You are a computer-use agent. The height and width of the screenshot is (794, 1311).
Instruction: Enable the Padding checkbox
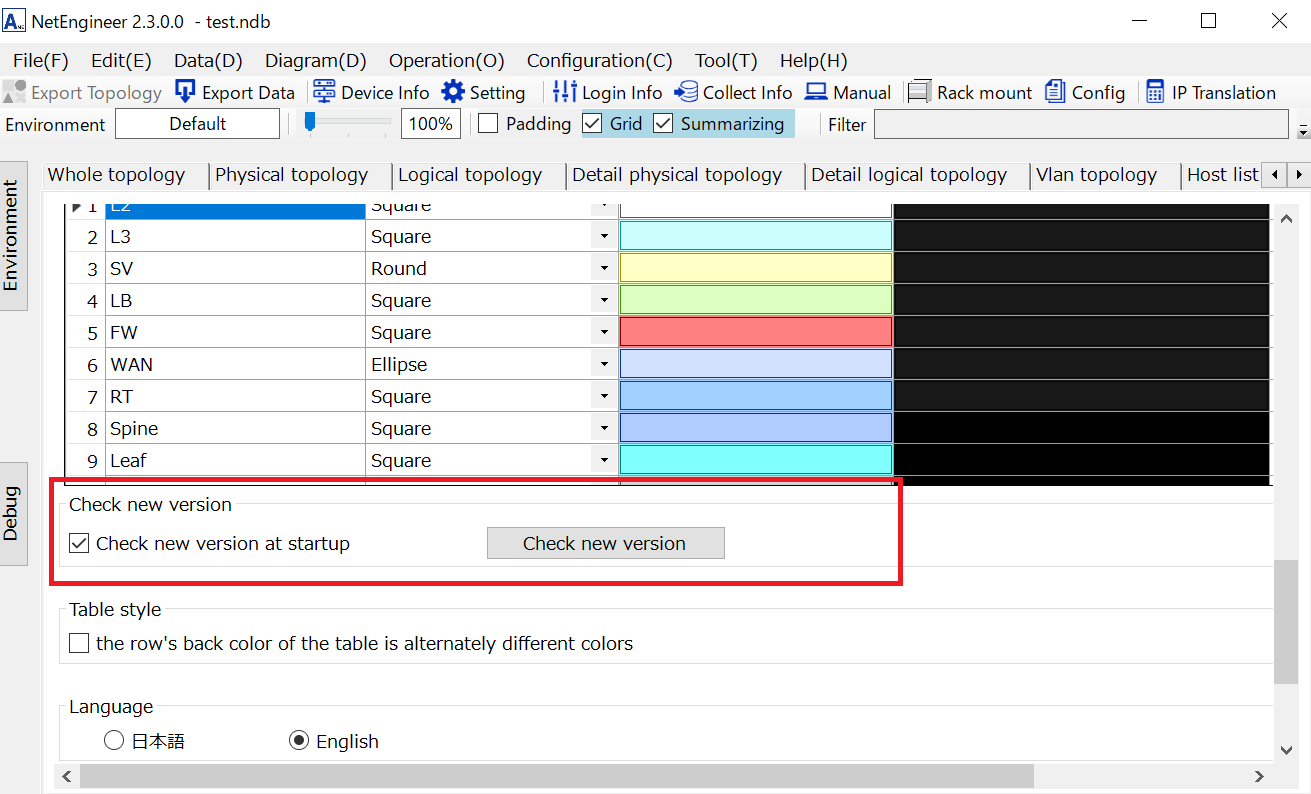coord(488,124)
